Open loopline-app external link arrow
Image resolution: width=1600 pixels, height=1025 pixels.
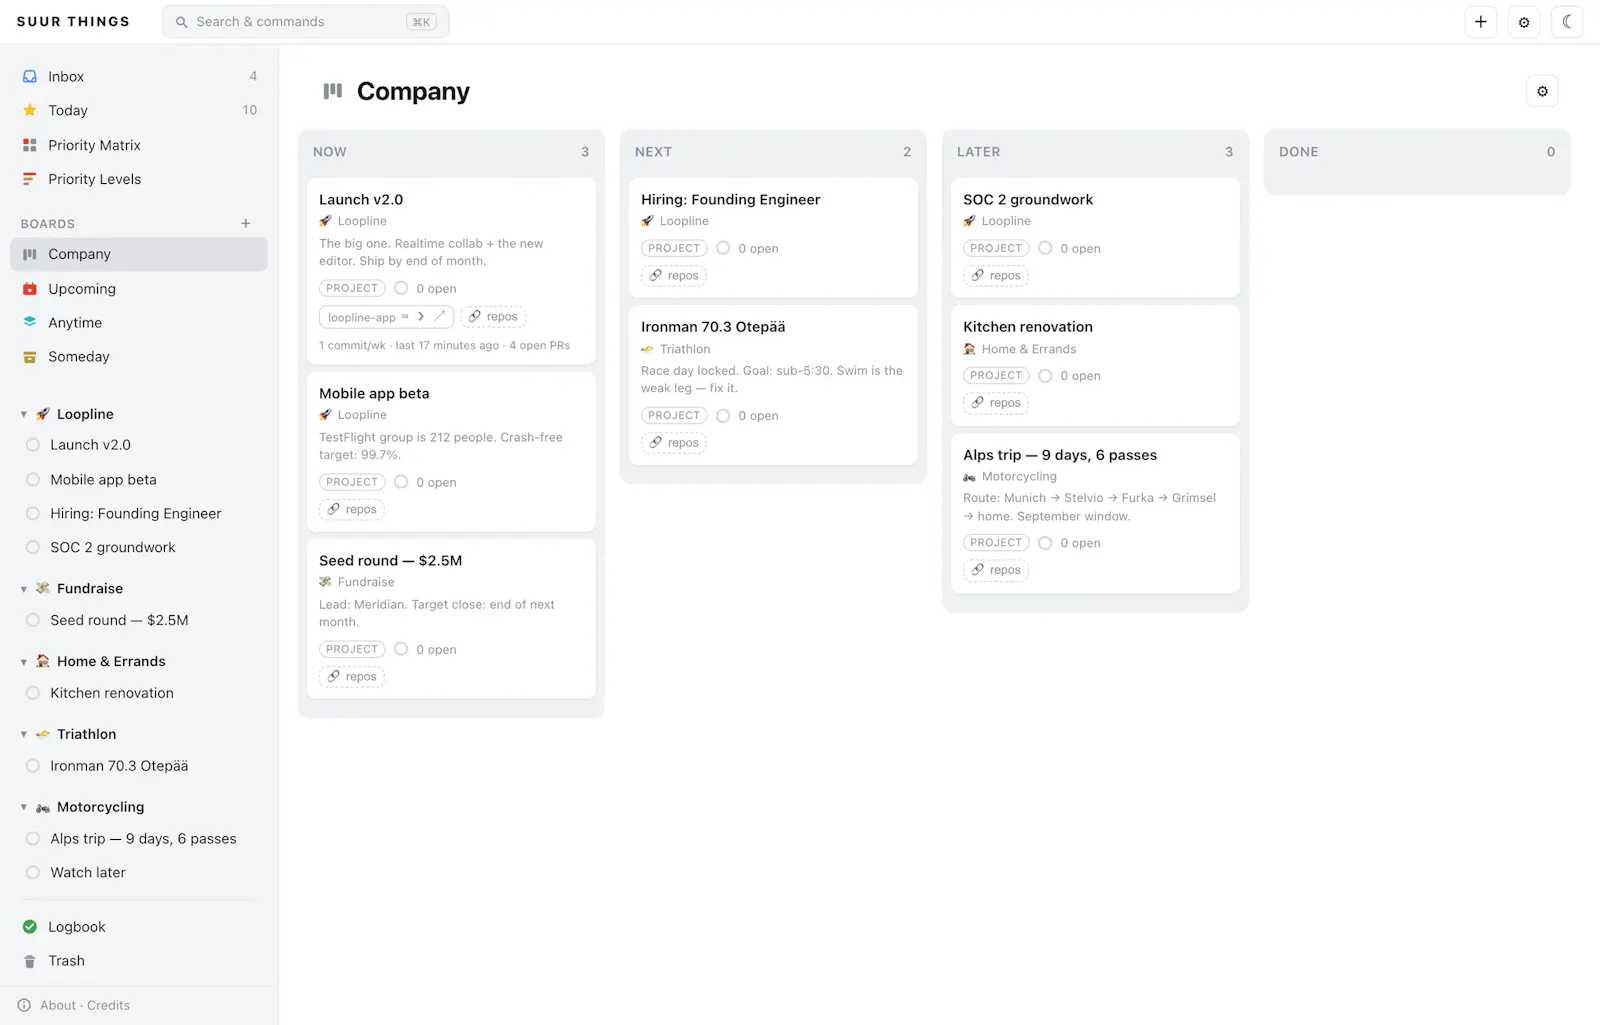439,316
